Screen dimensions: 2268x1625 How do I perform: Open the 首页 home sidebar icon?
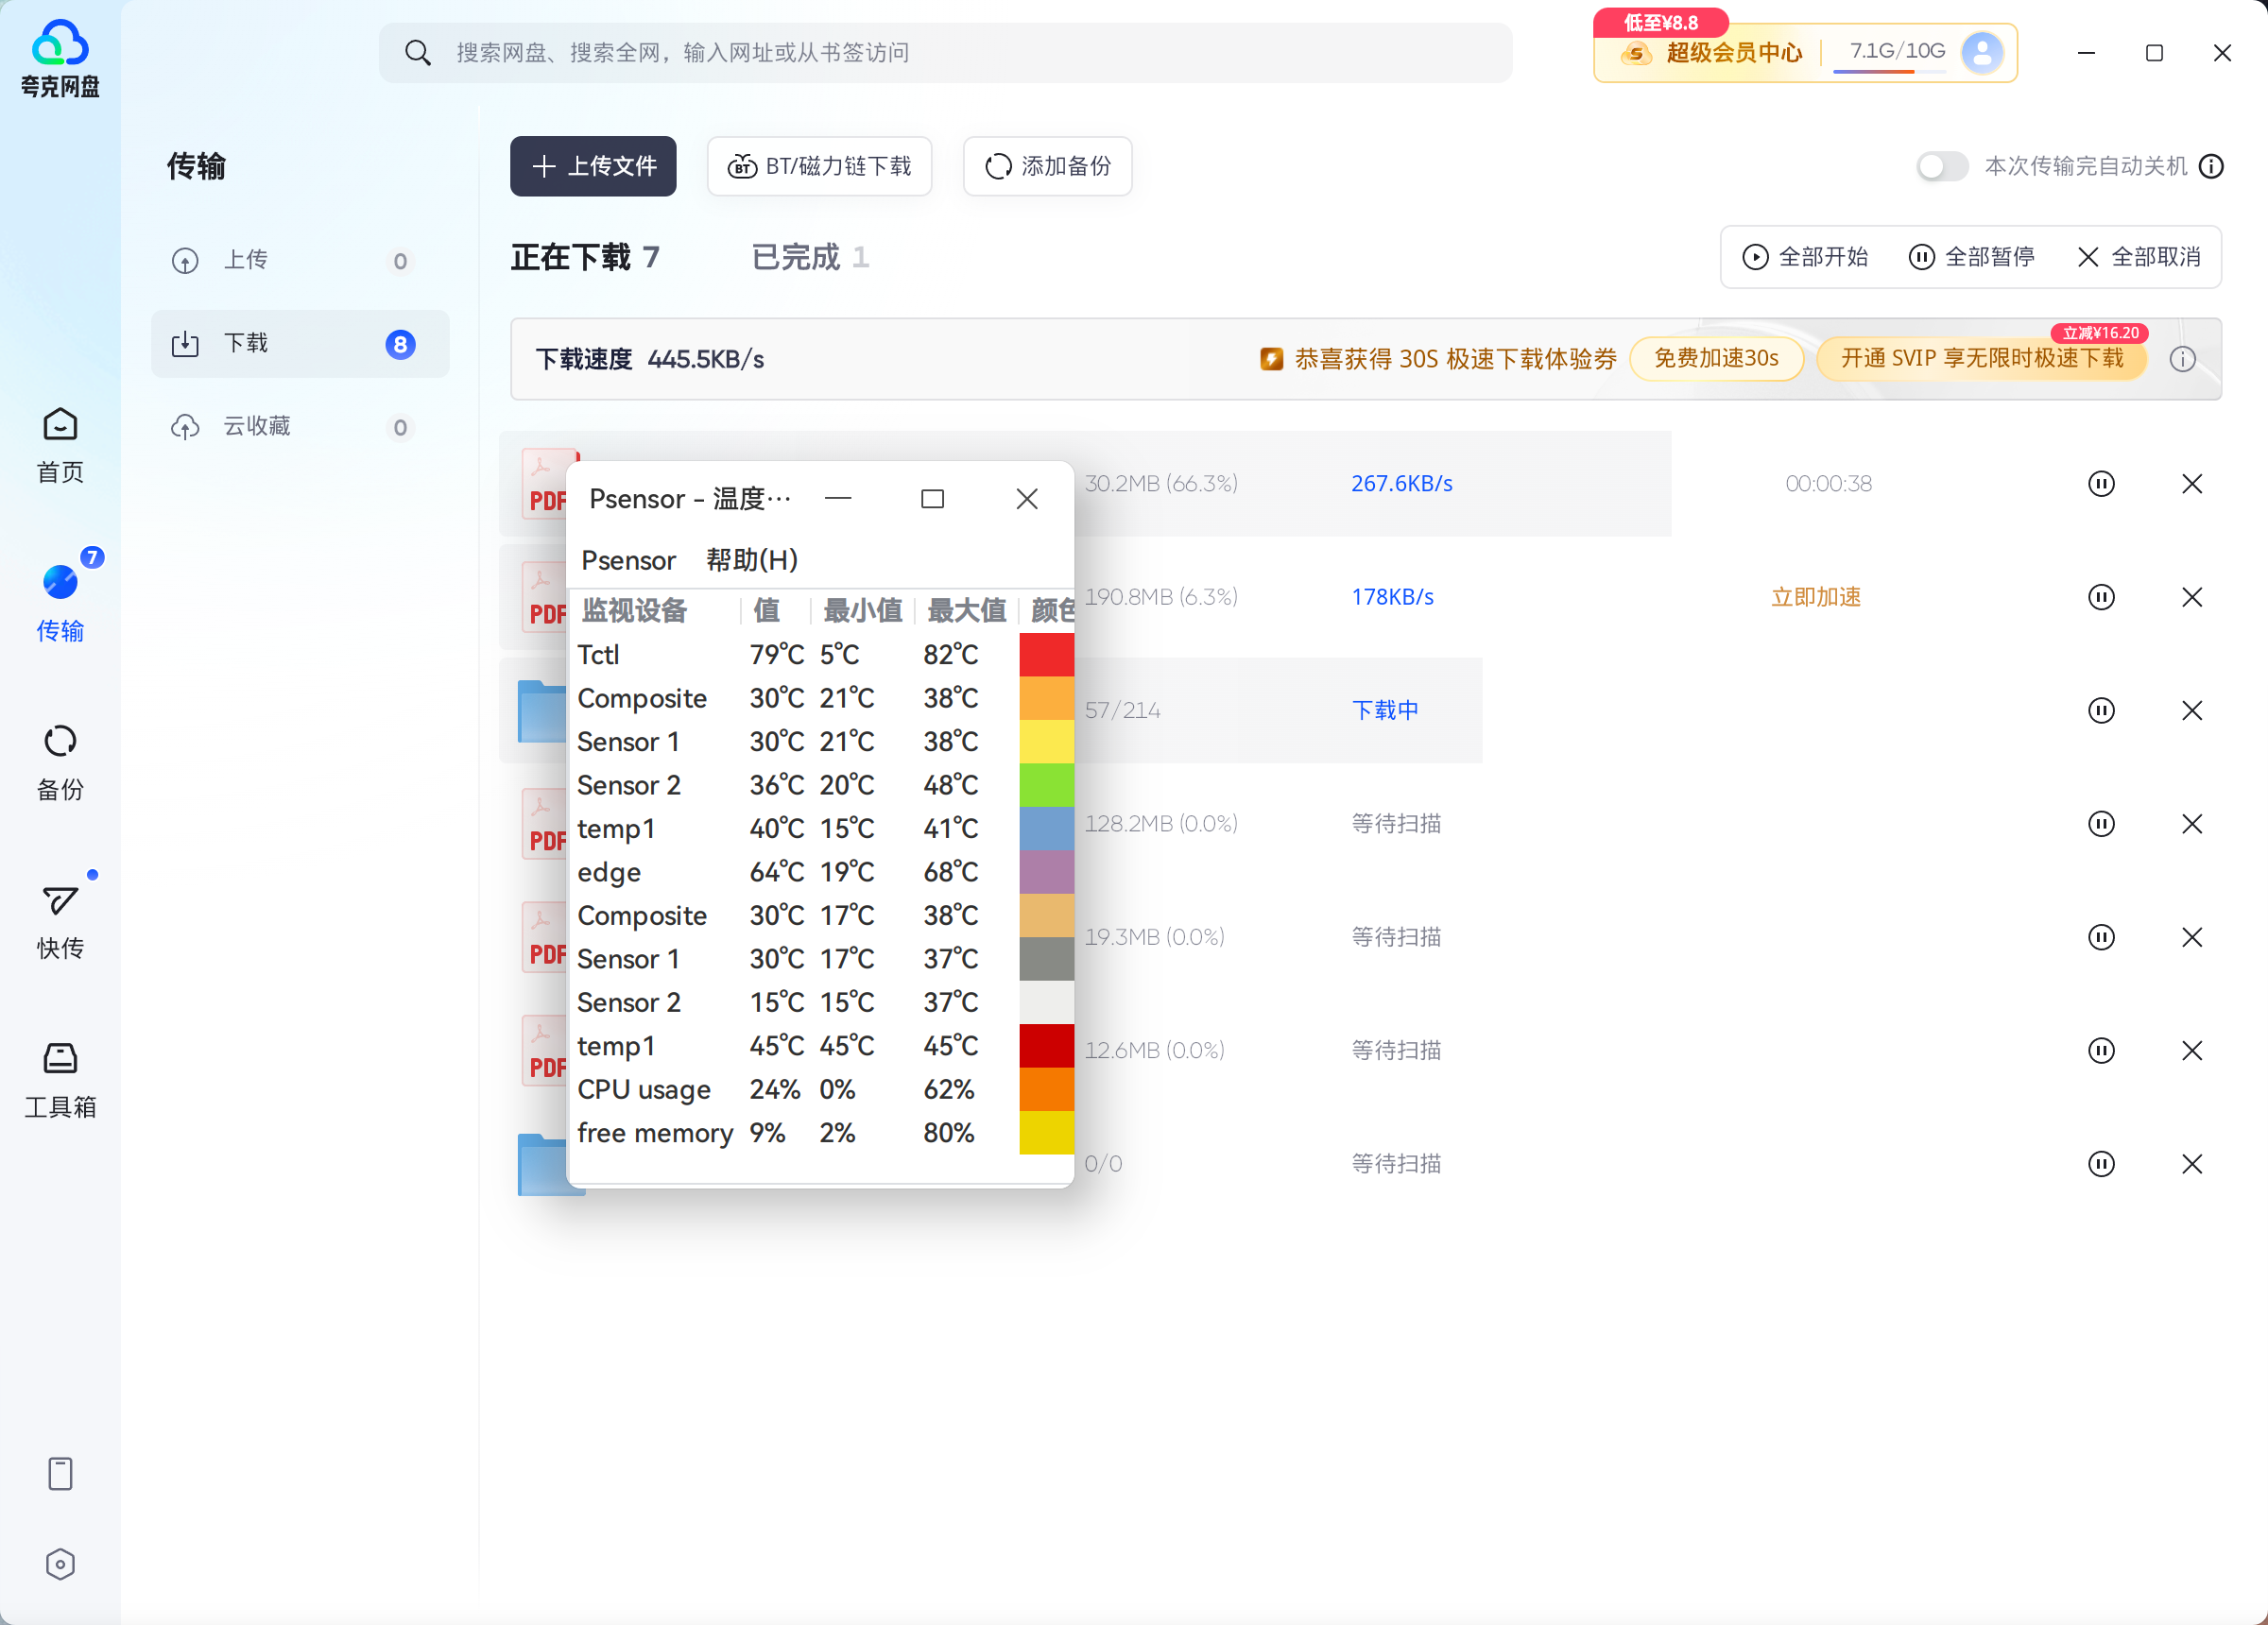(x=60, y=446)
